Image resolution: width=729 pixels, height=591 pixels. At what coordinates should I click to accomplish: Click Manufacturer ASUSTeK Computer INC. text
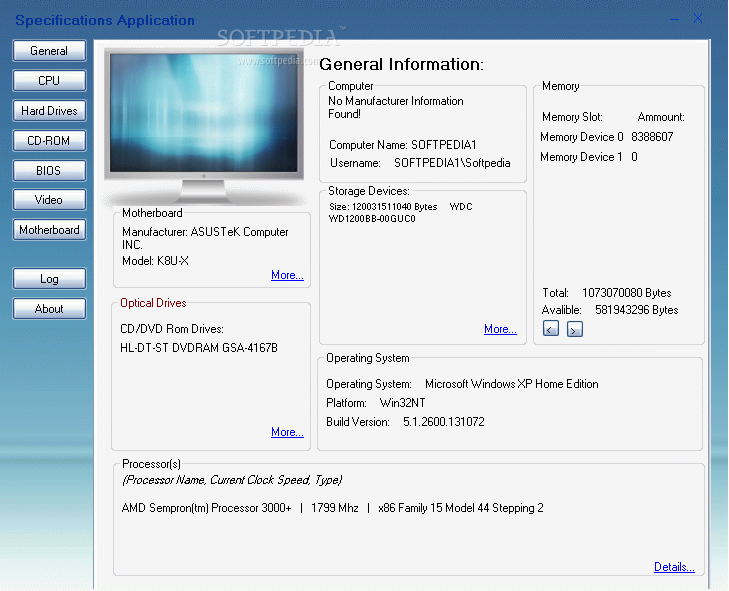[205, 238]
